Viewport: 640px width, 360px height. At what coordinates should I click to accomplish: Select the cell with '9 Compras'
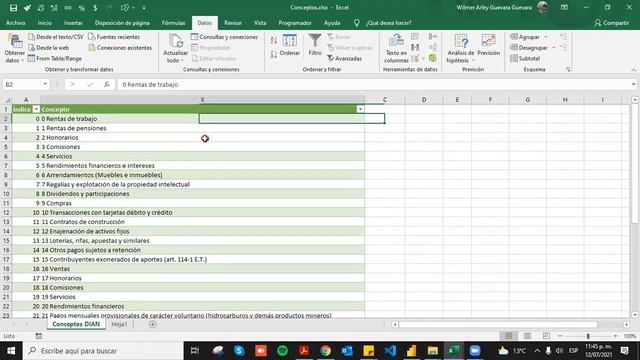pyautogui.click(x=202, y=203)
